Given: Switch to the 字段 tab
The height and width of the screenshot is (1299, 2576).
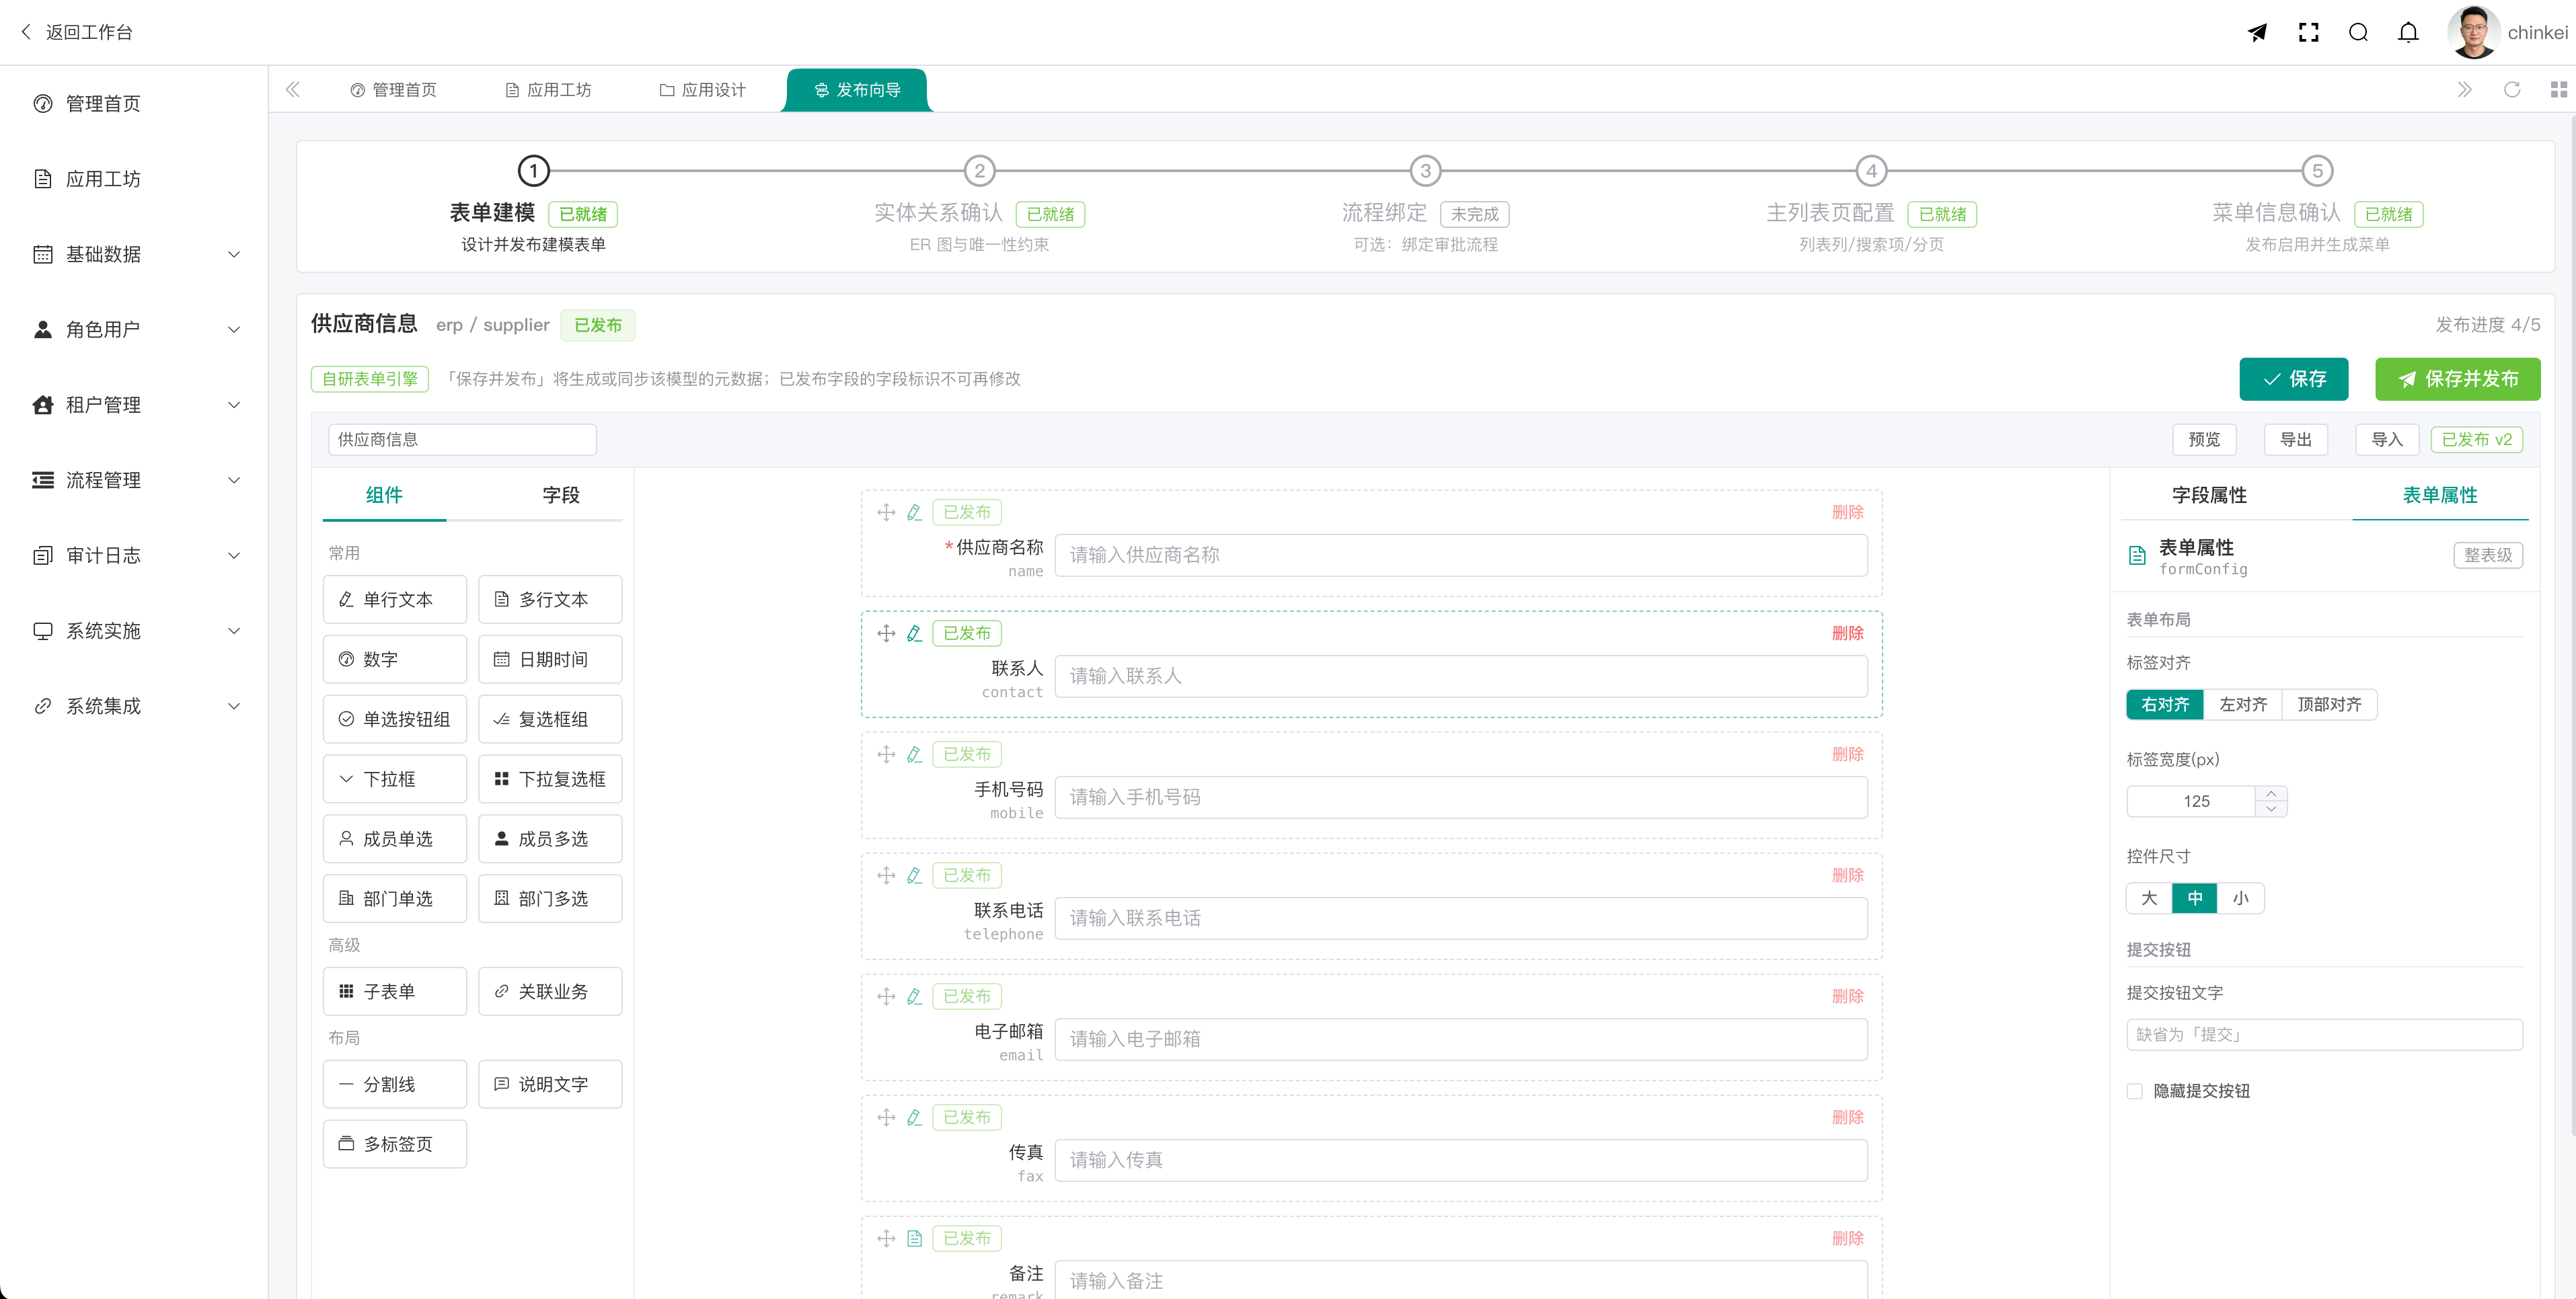Looking at the screenshot, I should coord(561,495).
